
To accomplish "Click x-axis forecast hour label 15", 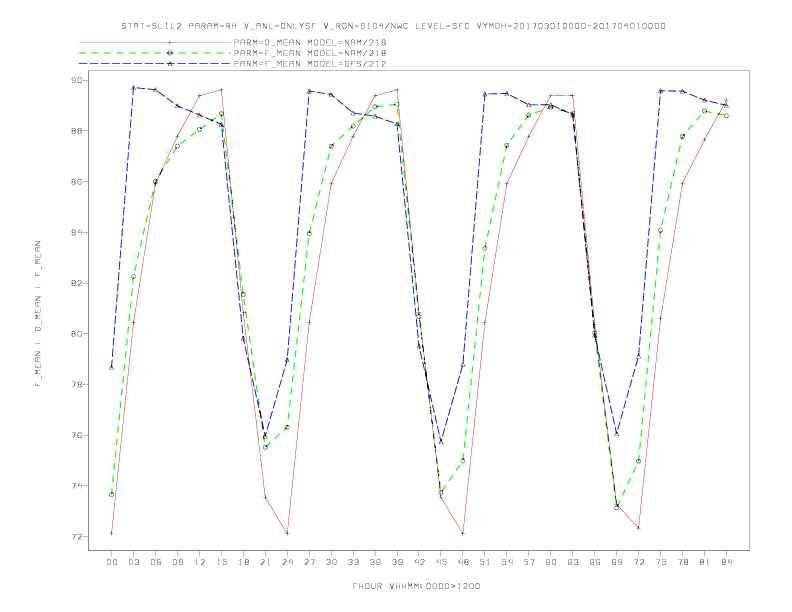I will pos(221,562).
